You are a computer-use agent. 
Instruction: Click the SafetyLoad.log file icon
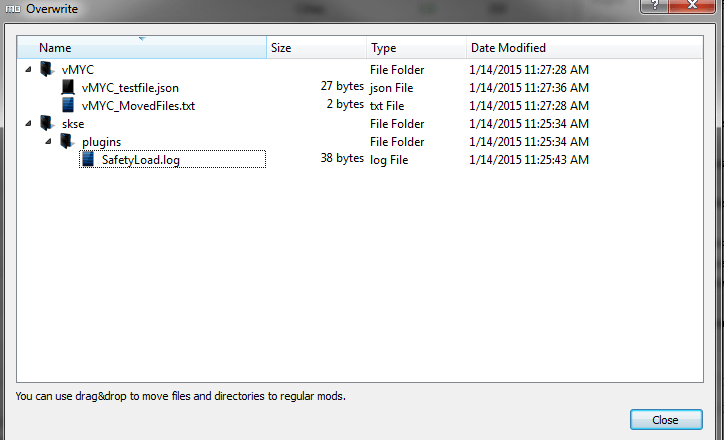pyautogui.click(x=88, y=159)
